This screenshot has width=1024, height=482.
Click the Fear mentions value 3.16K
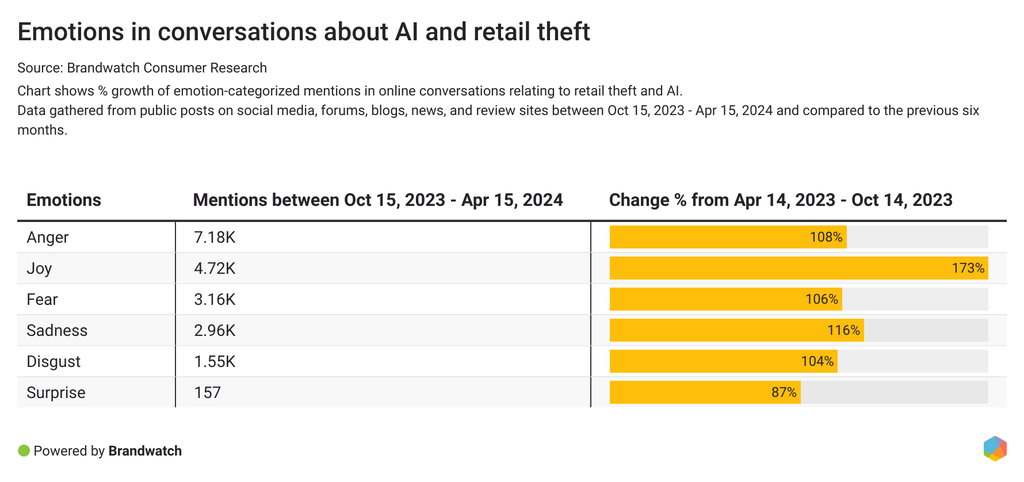[214, 300]
